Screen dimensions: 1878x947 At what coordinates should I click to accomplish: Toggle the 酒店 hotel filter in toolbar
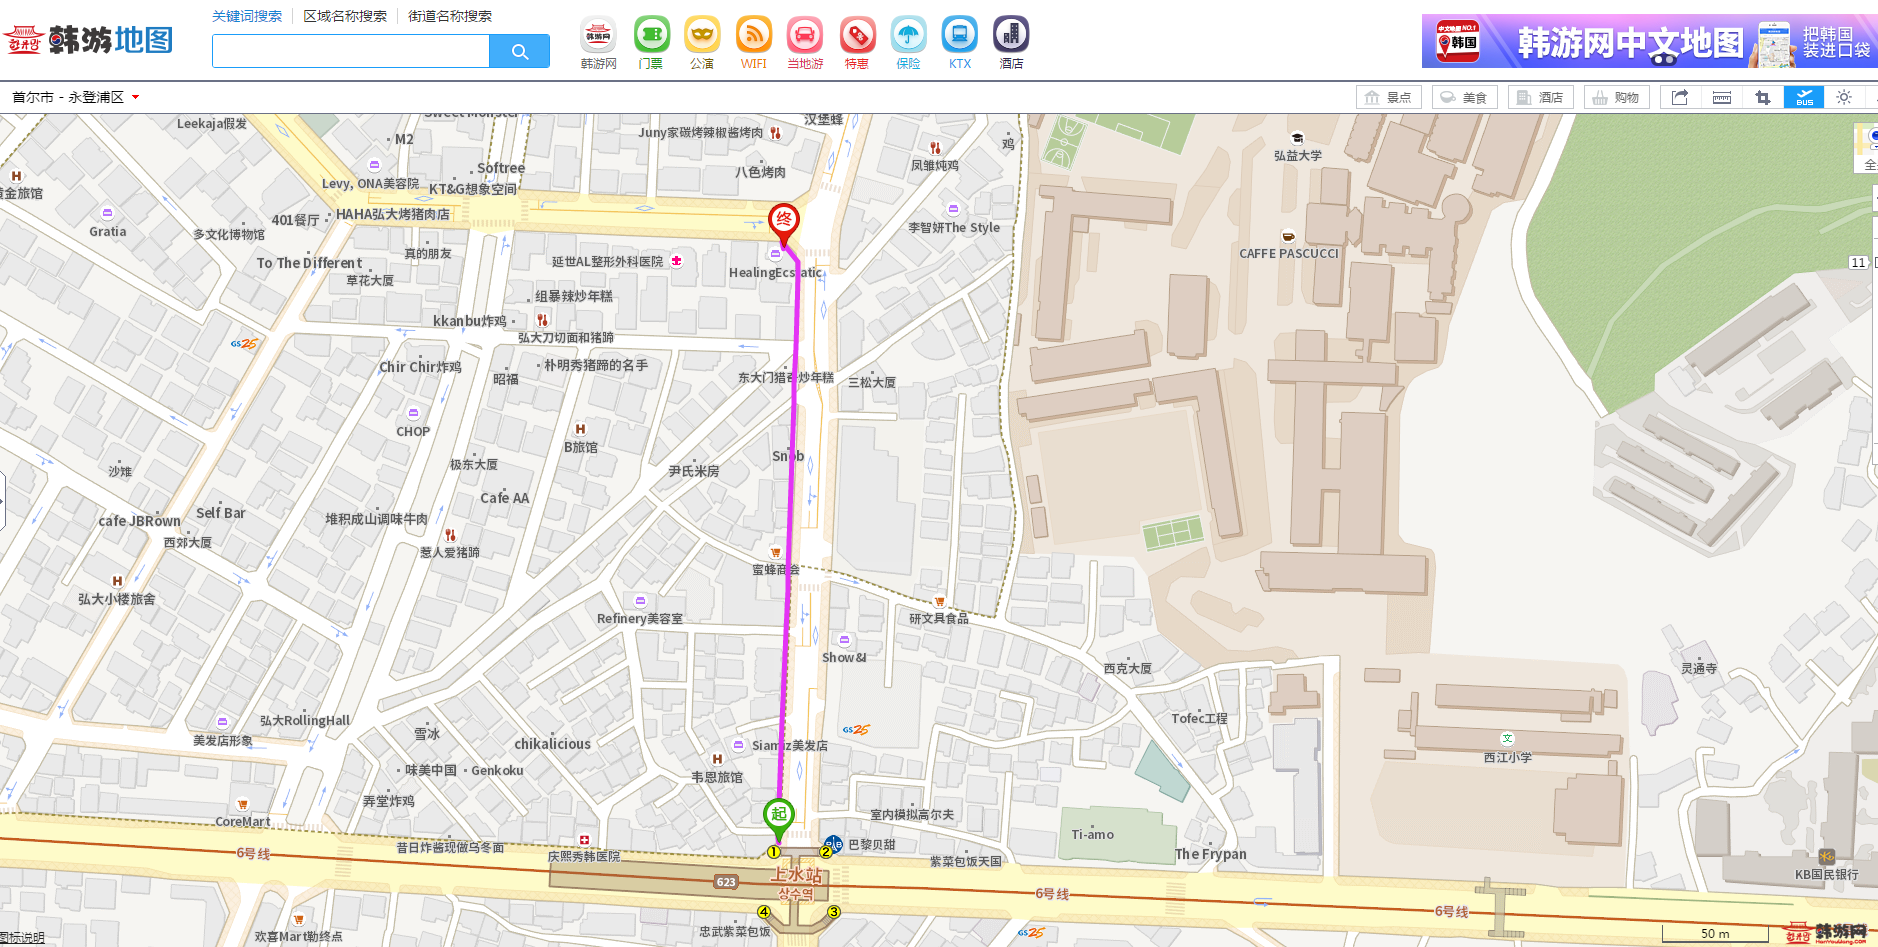[1540, 97]
